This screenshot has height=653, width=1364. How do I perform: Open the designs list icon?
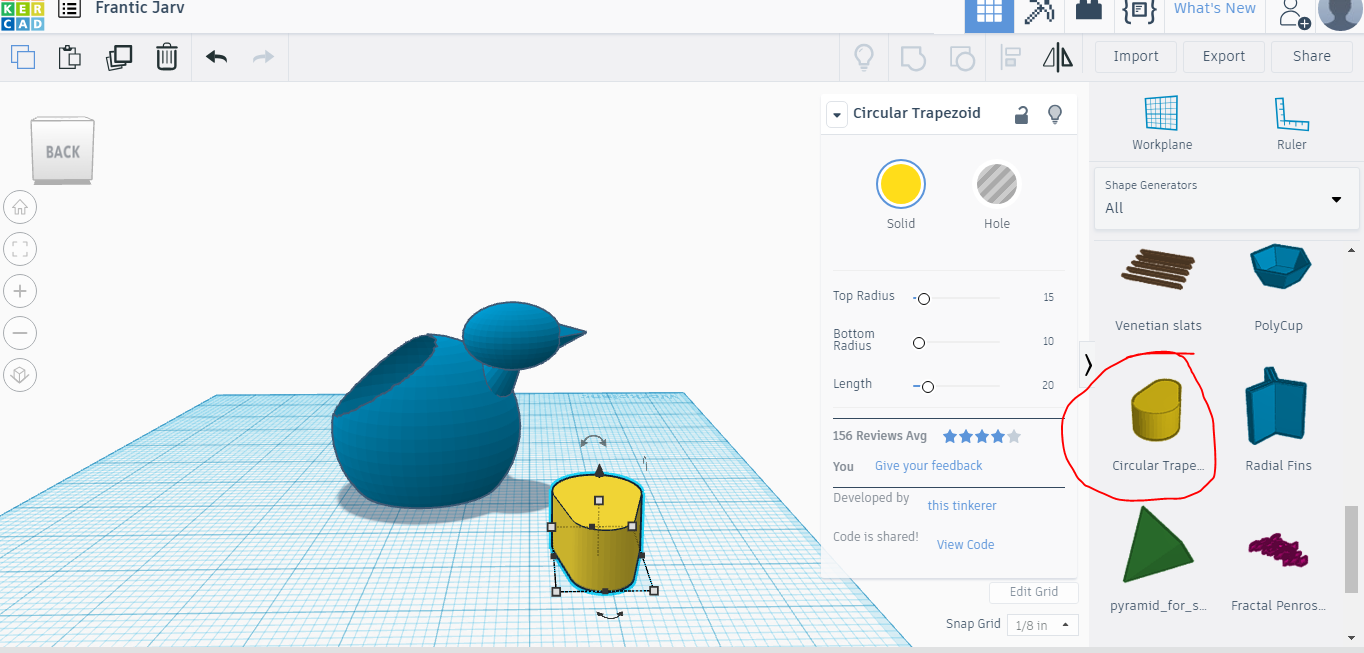pyautogui.click(x=69, y=9)
